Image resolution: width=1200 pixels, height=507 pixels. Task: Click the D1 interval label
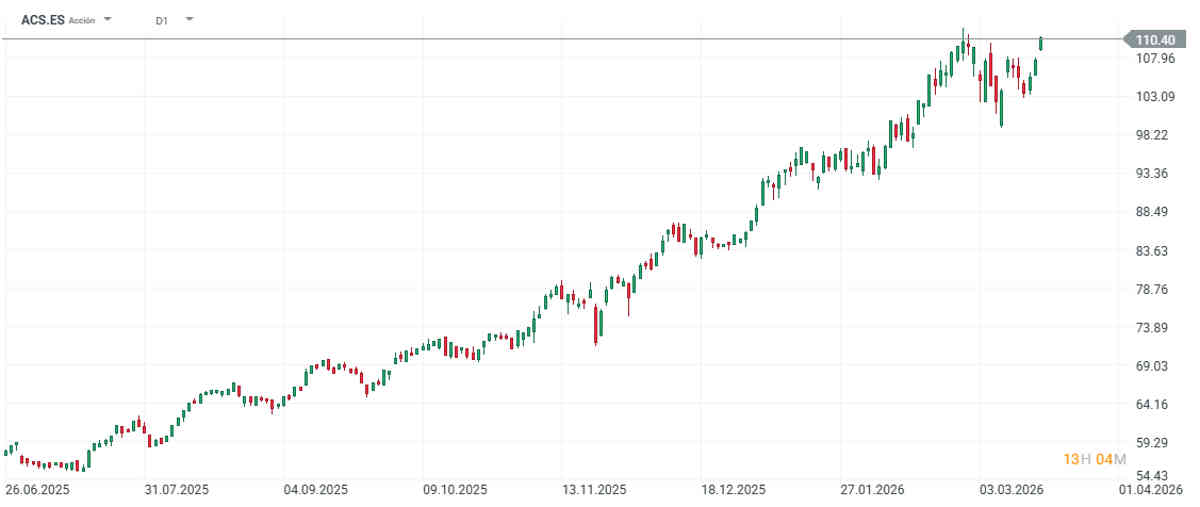(162, 20)
